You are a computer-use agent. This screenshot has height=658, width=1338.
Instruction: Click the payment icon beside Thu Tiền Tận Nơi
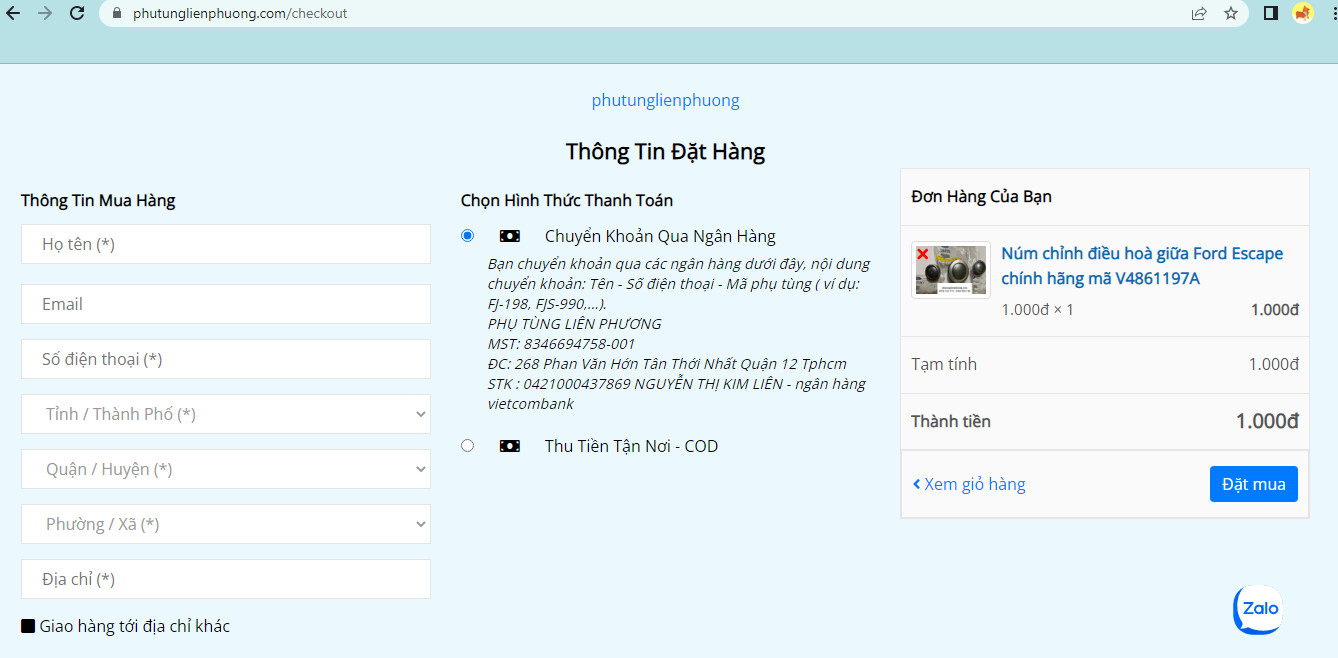[x=509, y=445]
